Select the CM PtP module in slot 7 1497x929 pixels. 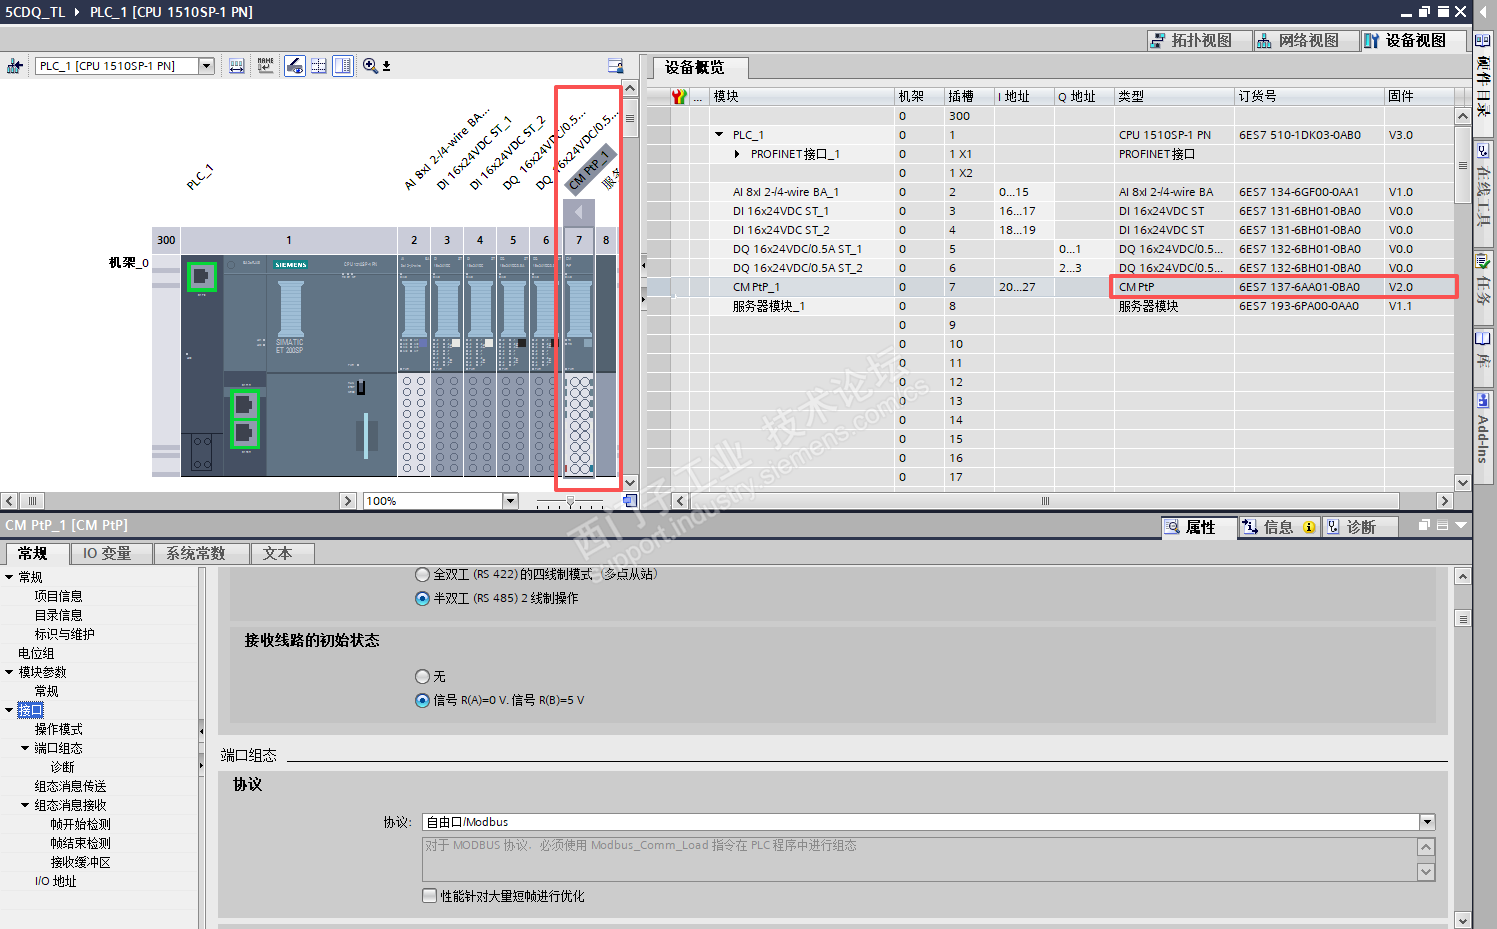(x=579, y=364)
